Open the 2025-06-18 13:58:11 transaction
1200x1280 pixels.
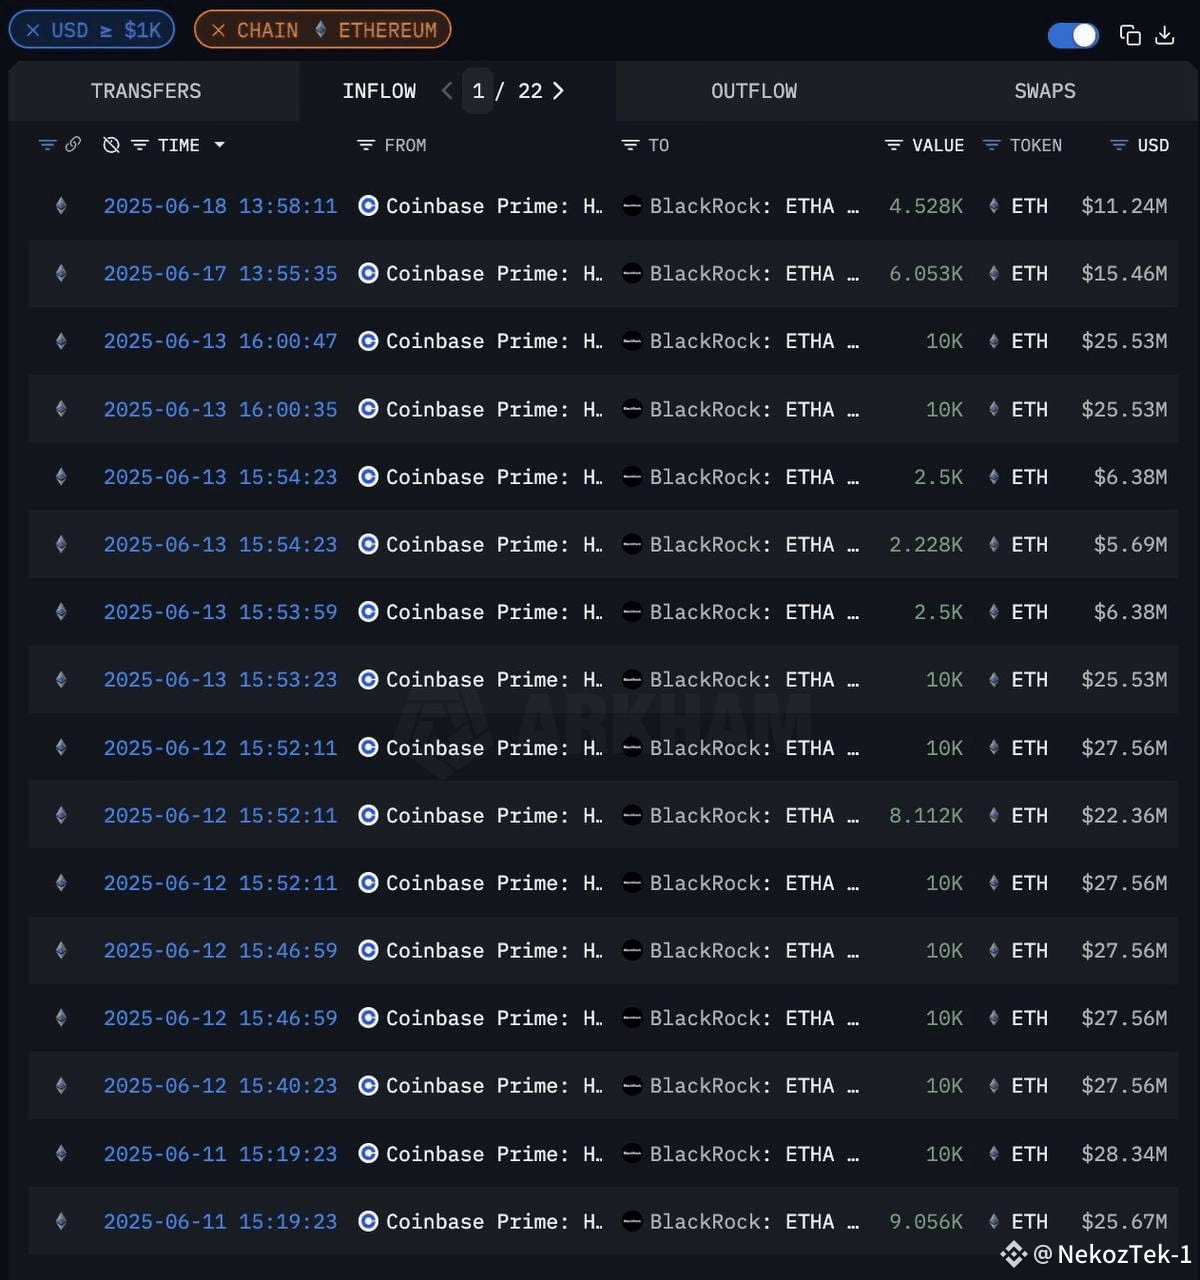220,206
